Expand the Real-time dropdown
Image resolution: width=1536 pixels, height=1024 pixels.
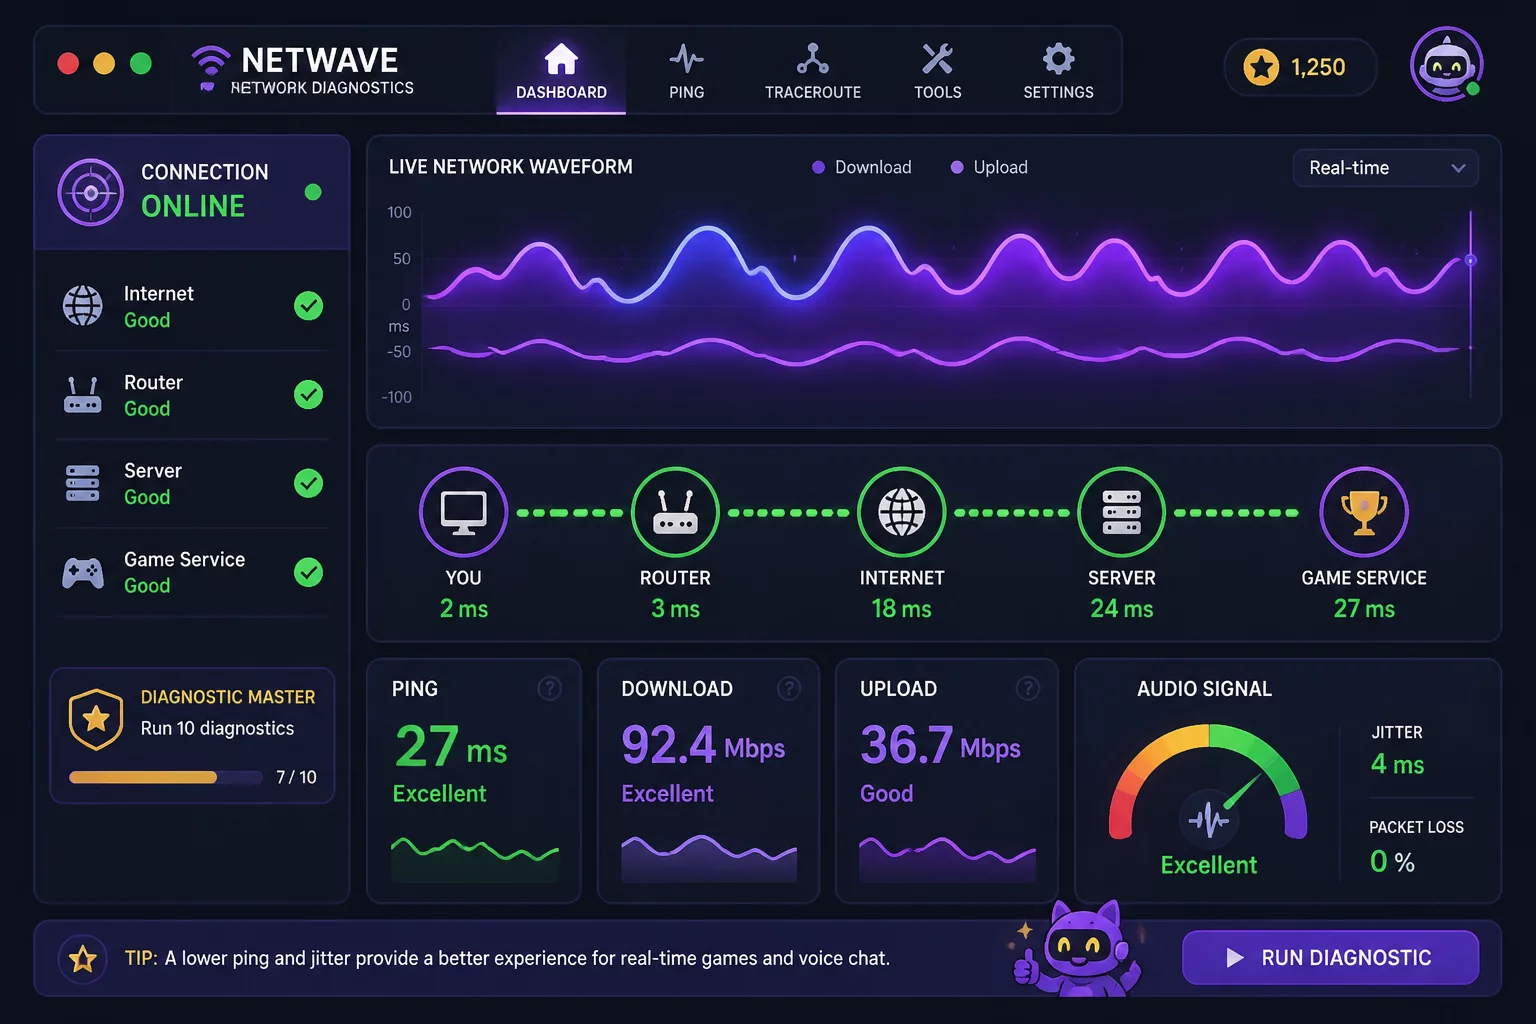coord(1386,168)
